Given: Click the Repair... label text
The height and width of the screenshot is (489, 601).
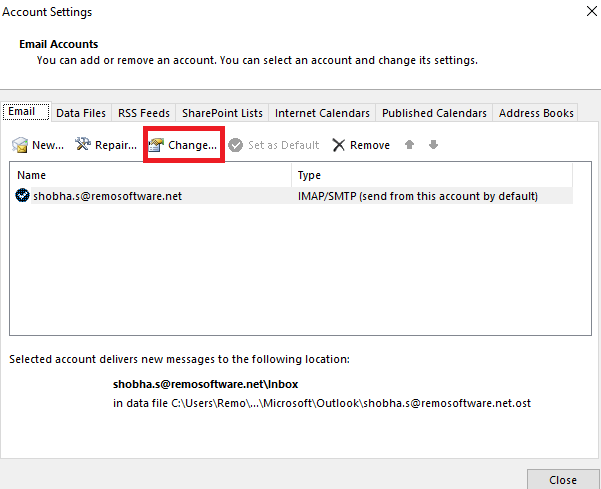Looking at the screenshot, I should (116, 145).
